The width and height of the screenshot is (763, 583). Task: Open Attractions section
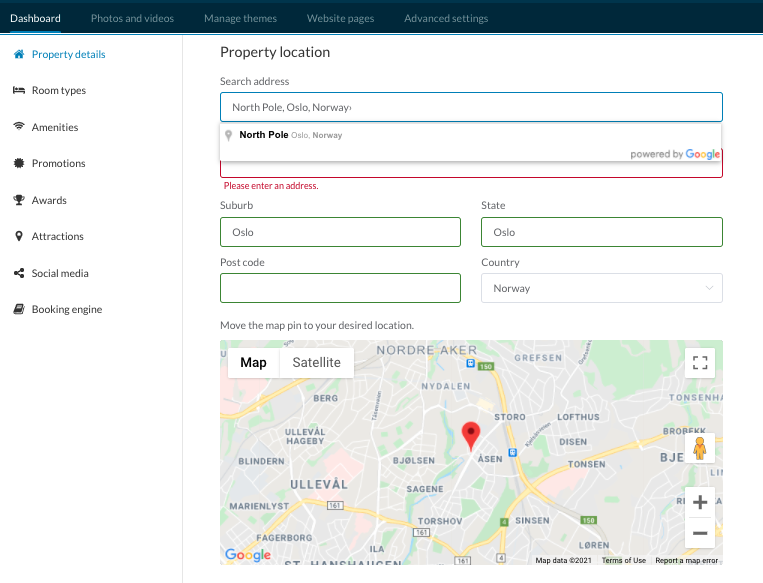[57, 236]
